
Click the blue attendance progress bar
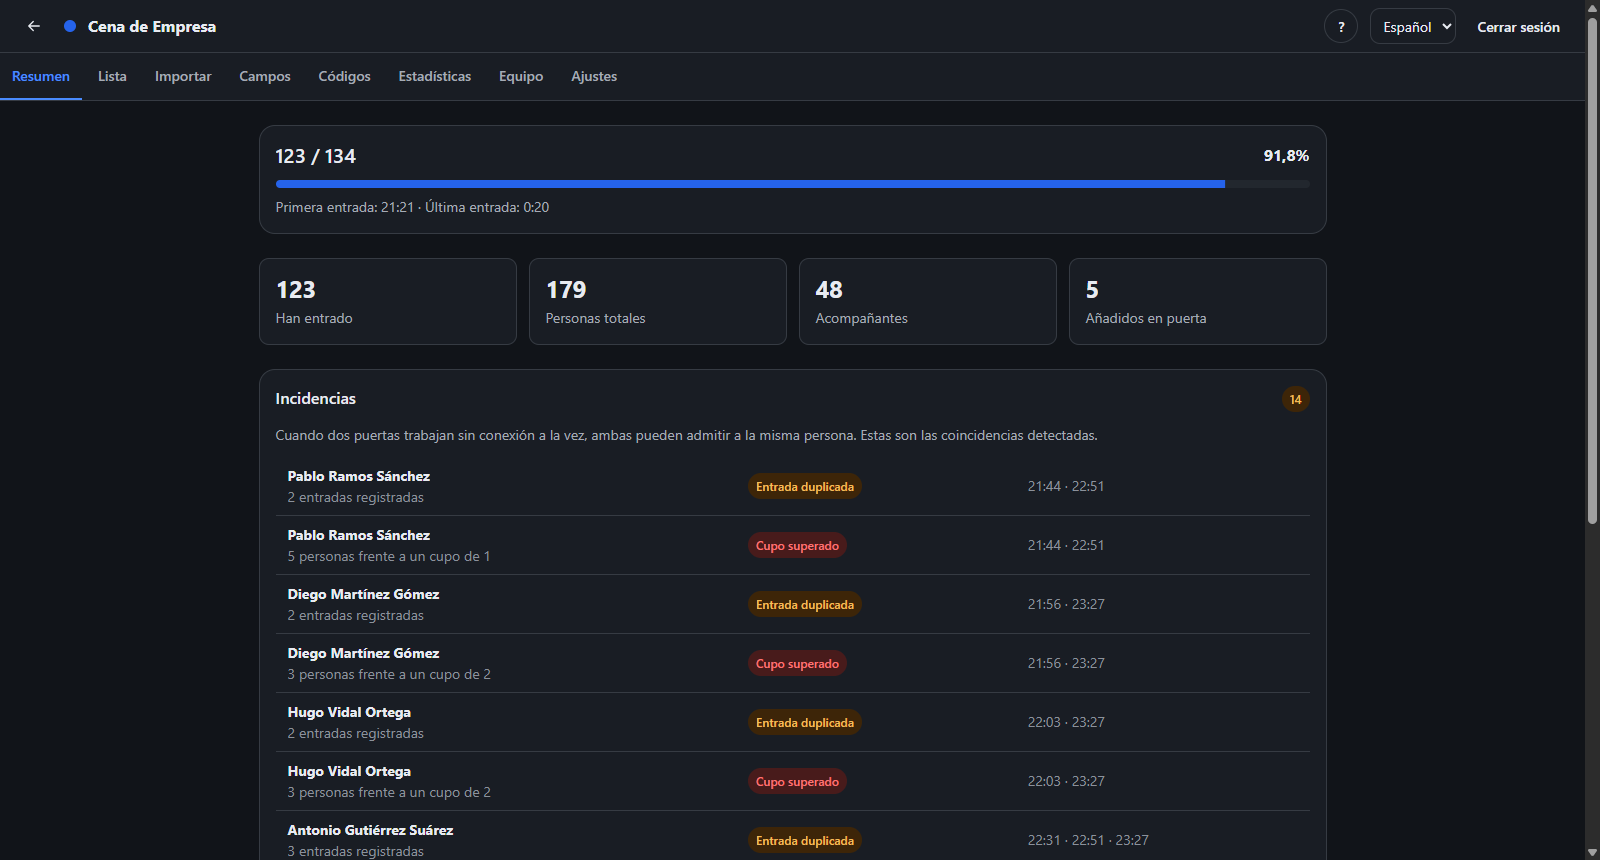click(x=792, y=184)
